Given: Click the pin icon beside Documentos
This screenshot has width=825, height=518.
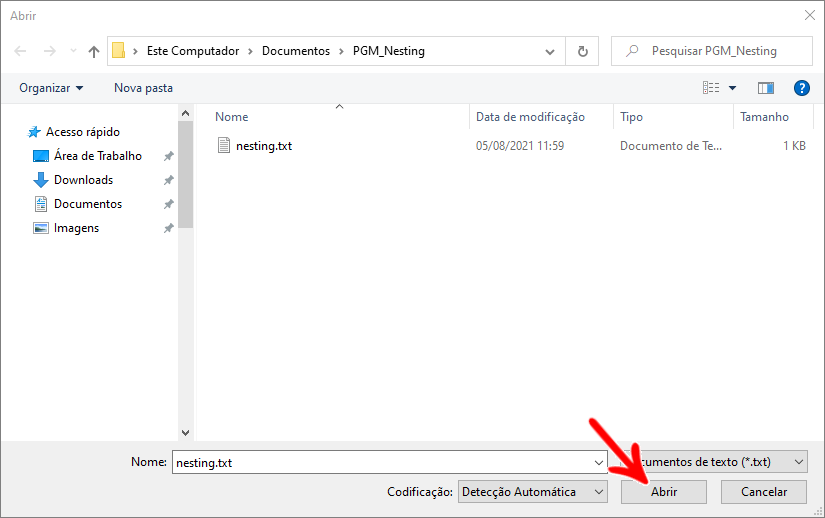Looking at the screenshot, I should (x=168, y=204).
